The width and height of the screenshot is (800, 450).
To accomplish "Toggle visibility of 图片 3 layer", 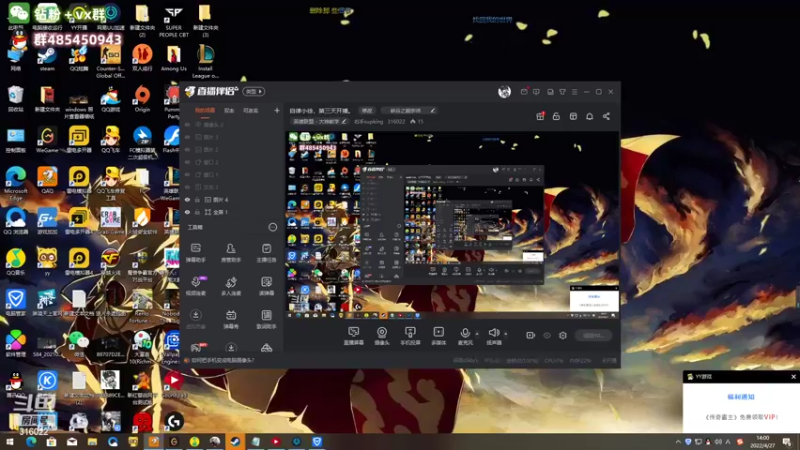I will pos(187,137).
